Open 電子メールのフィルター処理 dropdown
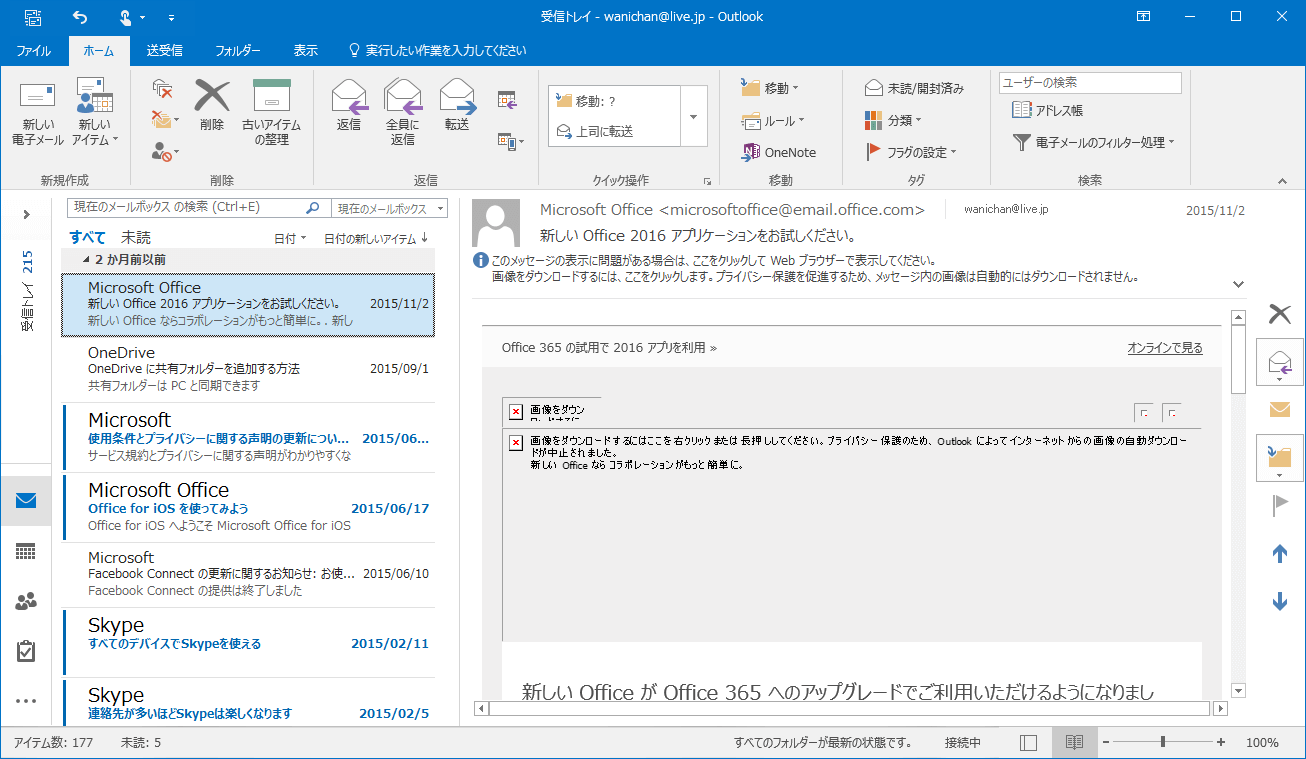Image resolution: width=1306 pixels, height=759 pixels. tap(1094, 143)
